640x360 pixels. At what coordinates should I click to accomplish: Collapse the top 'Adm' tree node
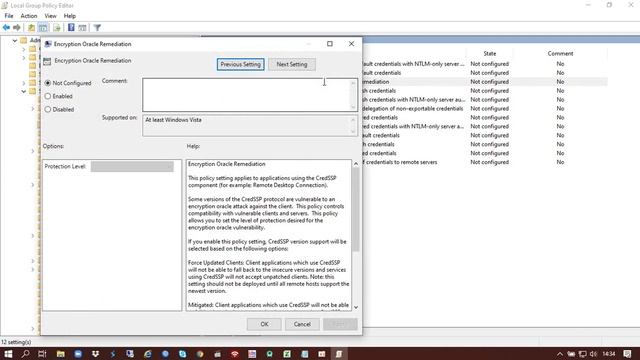[x=15, y=40]
